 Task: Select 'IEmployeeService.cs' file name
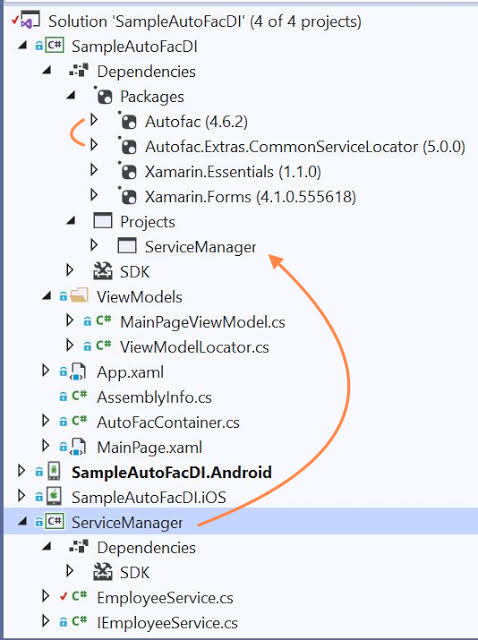coord(167,623)
